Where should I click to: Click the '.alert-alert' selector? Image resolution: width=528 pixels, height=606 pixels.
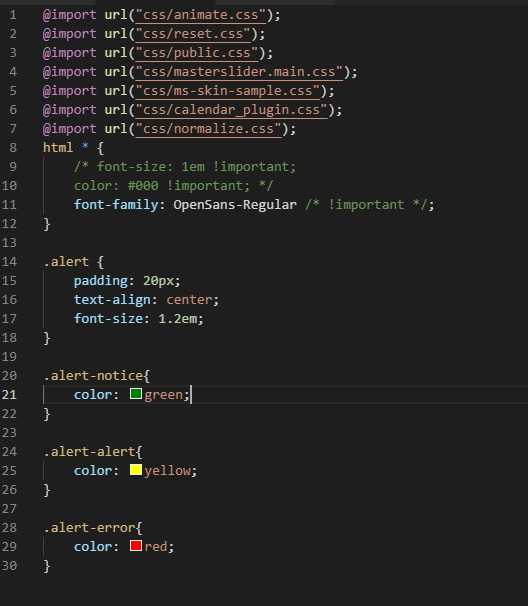click(x=89, y=451)
